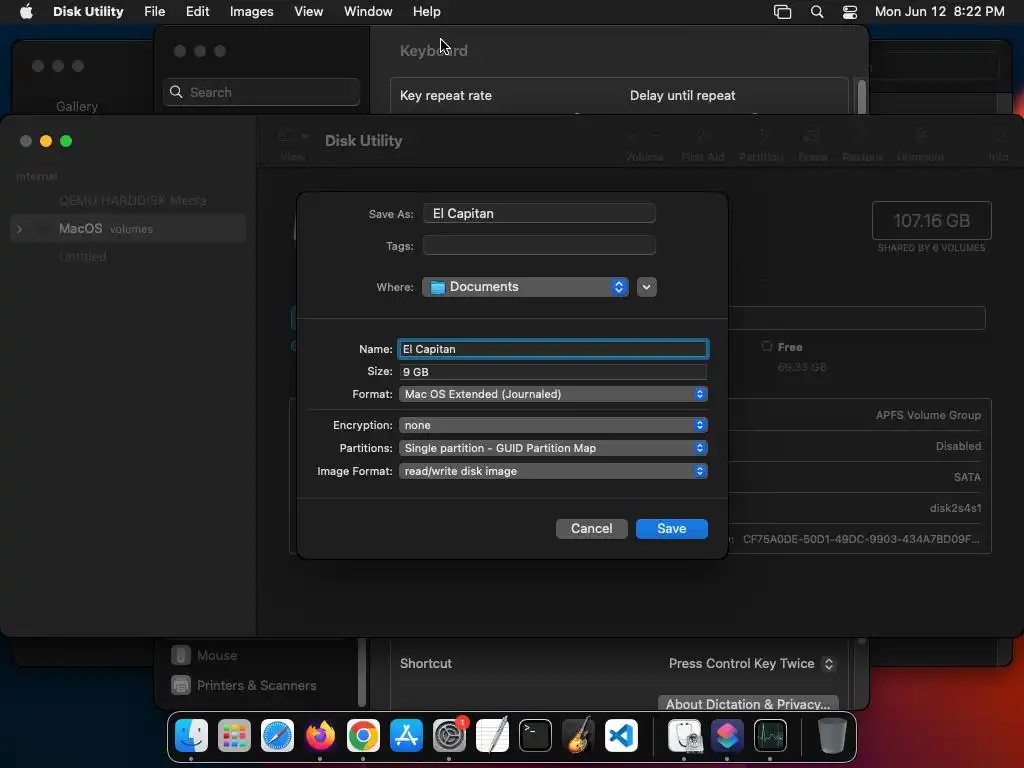1024x768 pixels.
Task: Click the Mouse icon in Settings sidebar
Action: [181, 655]
